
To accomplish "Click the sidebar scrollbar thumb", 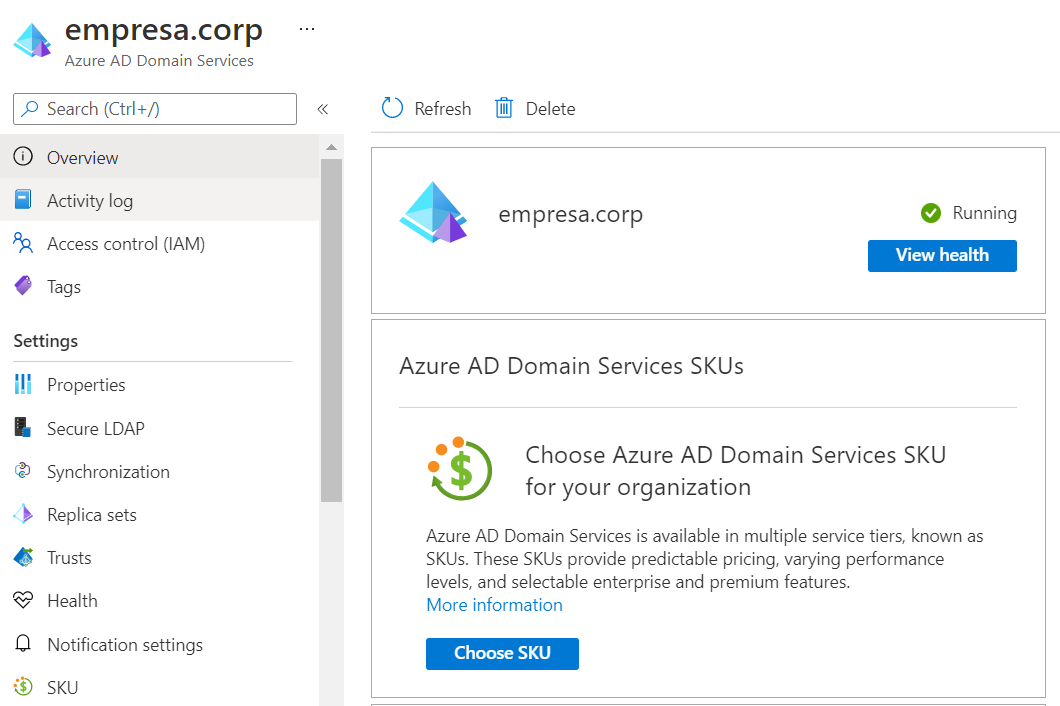I will [331, 331].
